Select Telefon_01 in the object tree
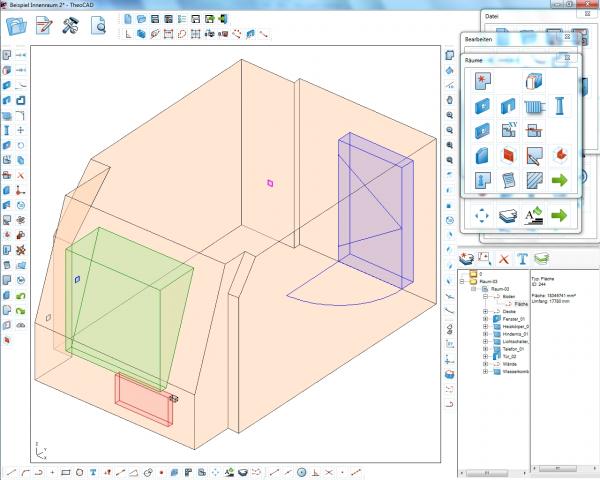This screenshot has width=600, height=480. 511,351
